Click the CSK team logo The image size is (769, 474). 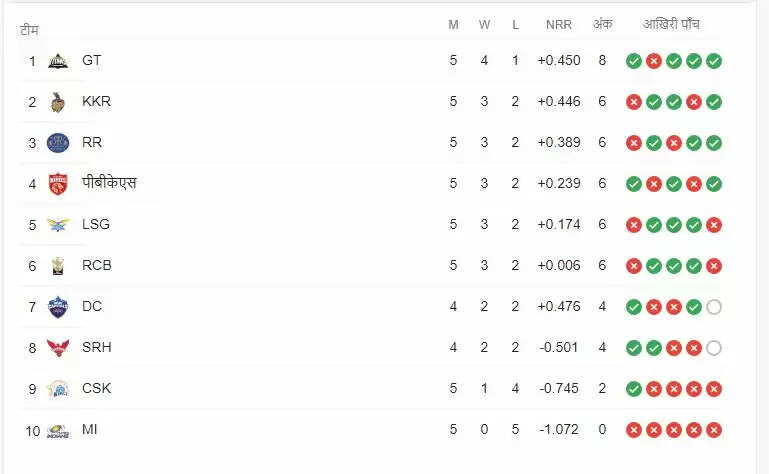[58, 388]
